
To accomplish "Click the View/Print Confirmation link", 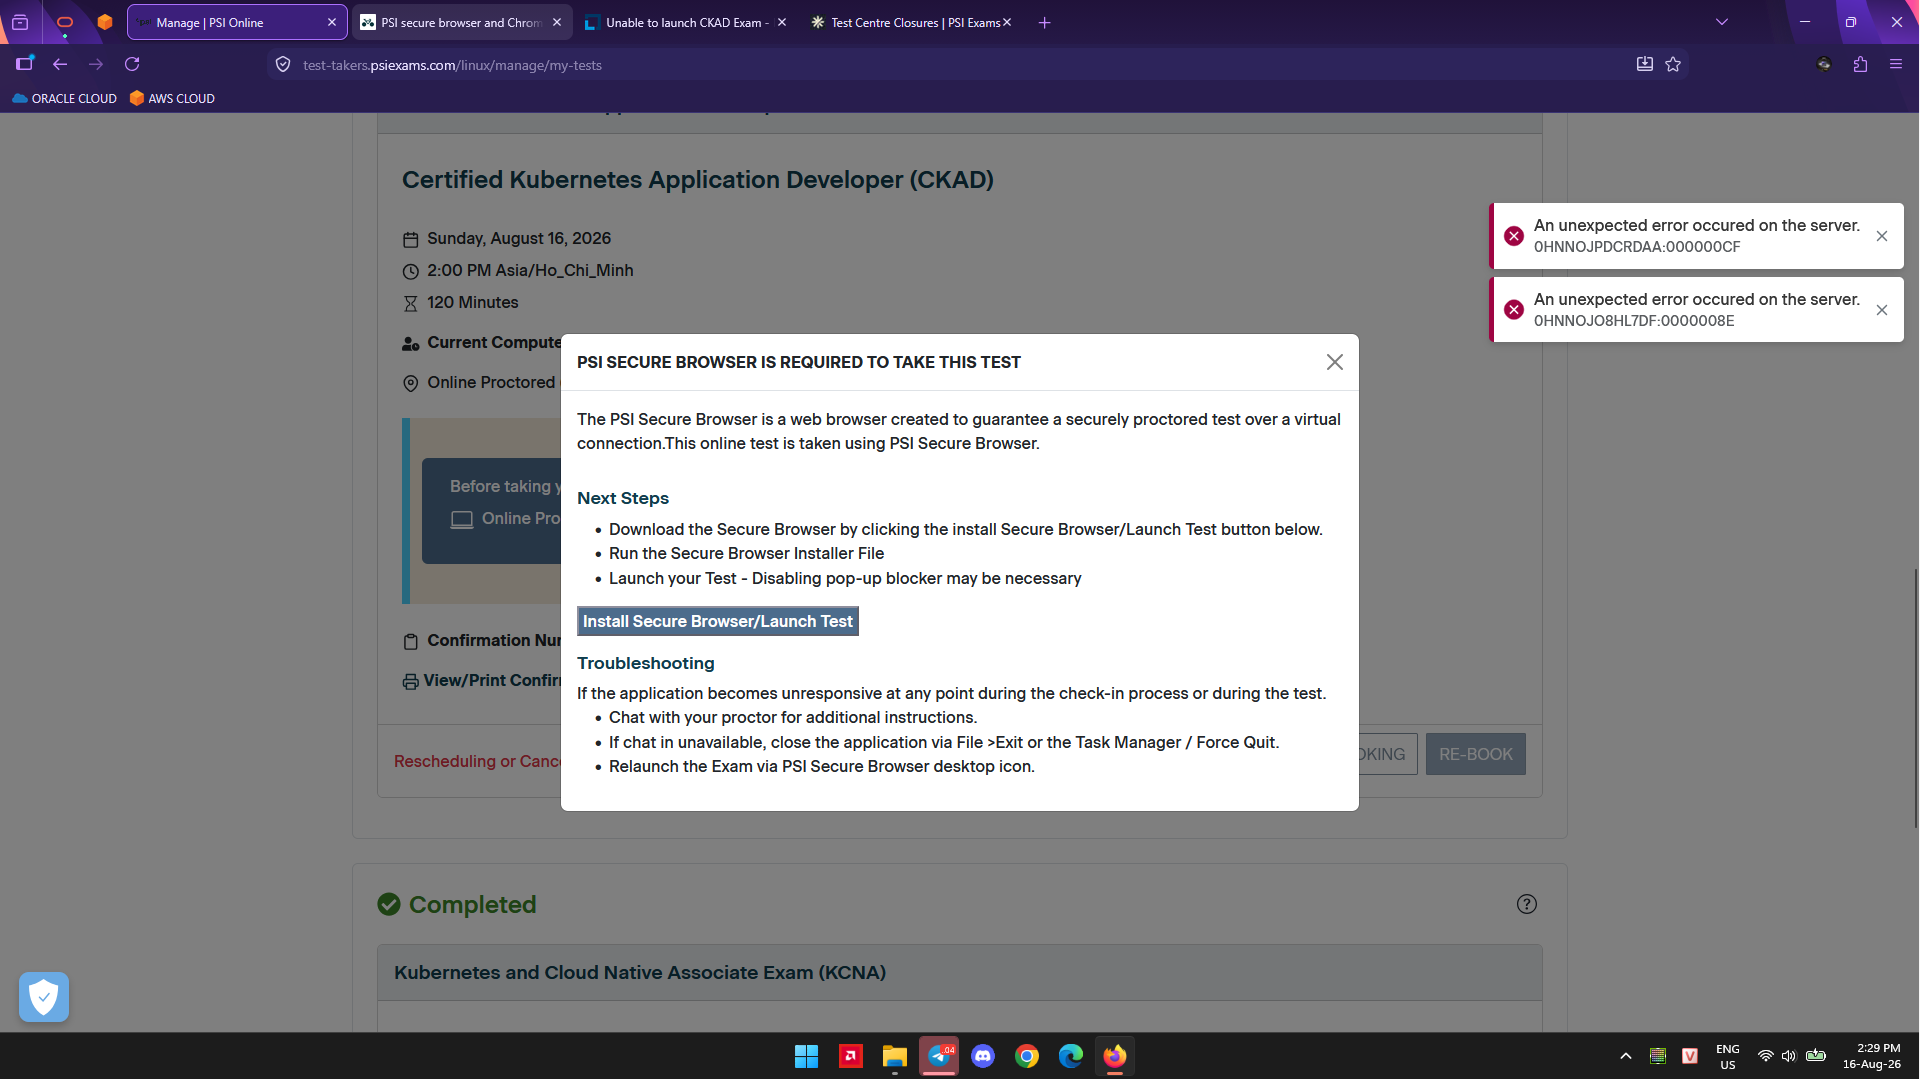I will pos(482,681).
